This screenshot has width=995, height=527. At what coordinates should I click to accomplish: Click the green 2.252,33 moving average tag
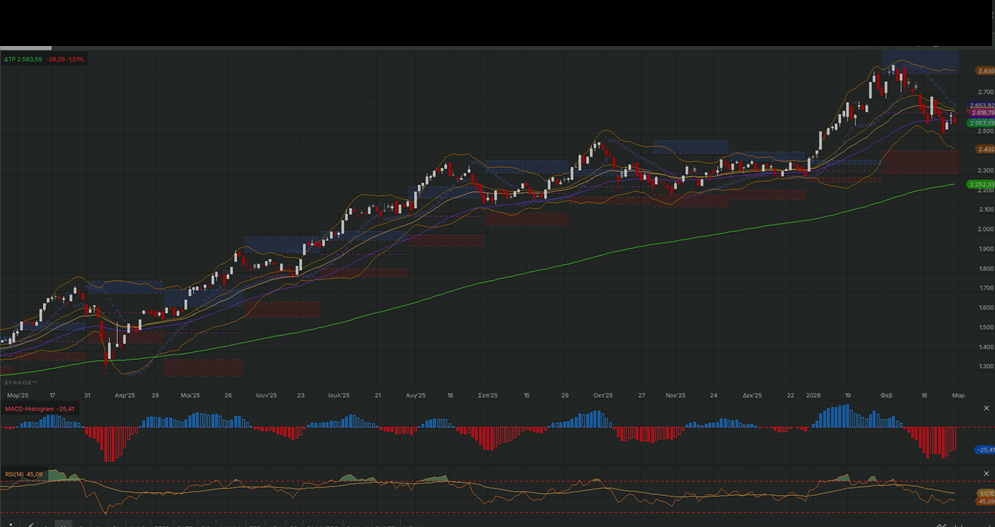click(981, 184)
